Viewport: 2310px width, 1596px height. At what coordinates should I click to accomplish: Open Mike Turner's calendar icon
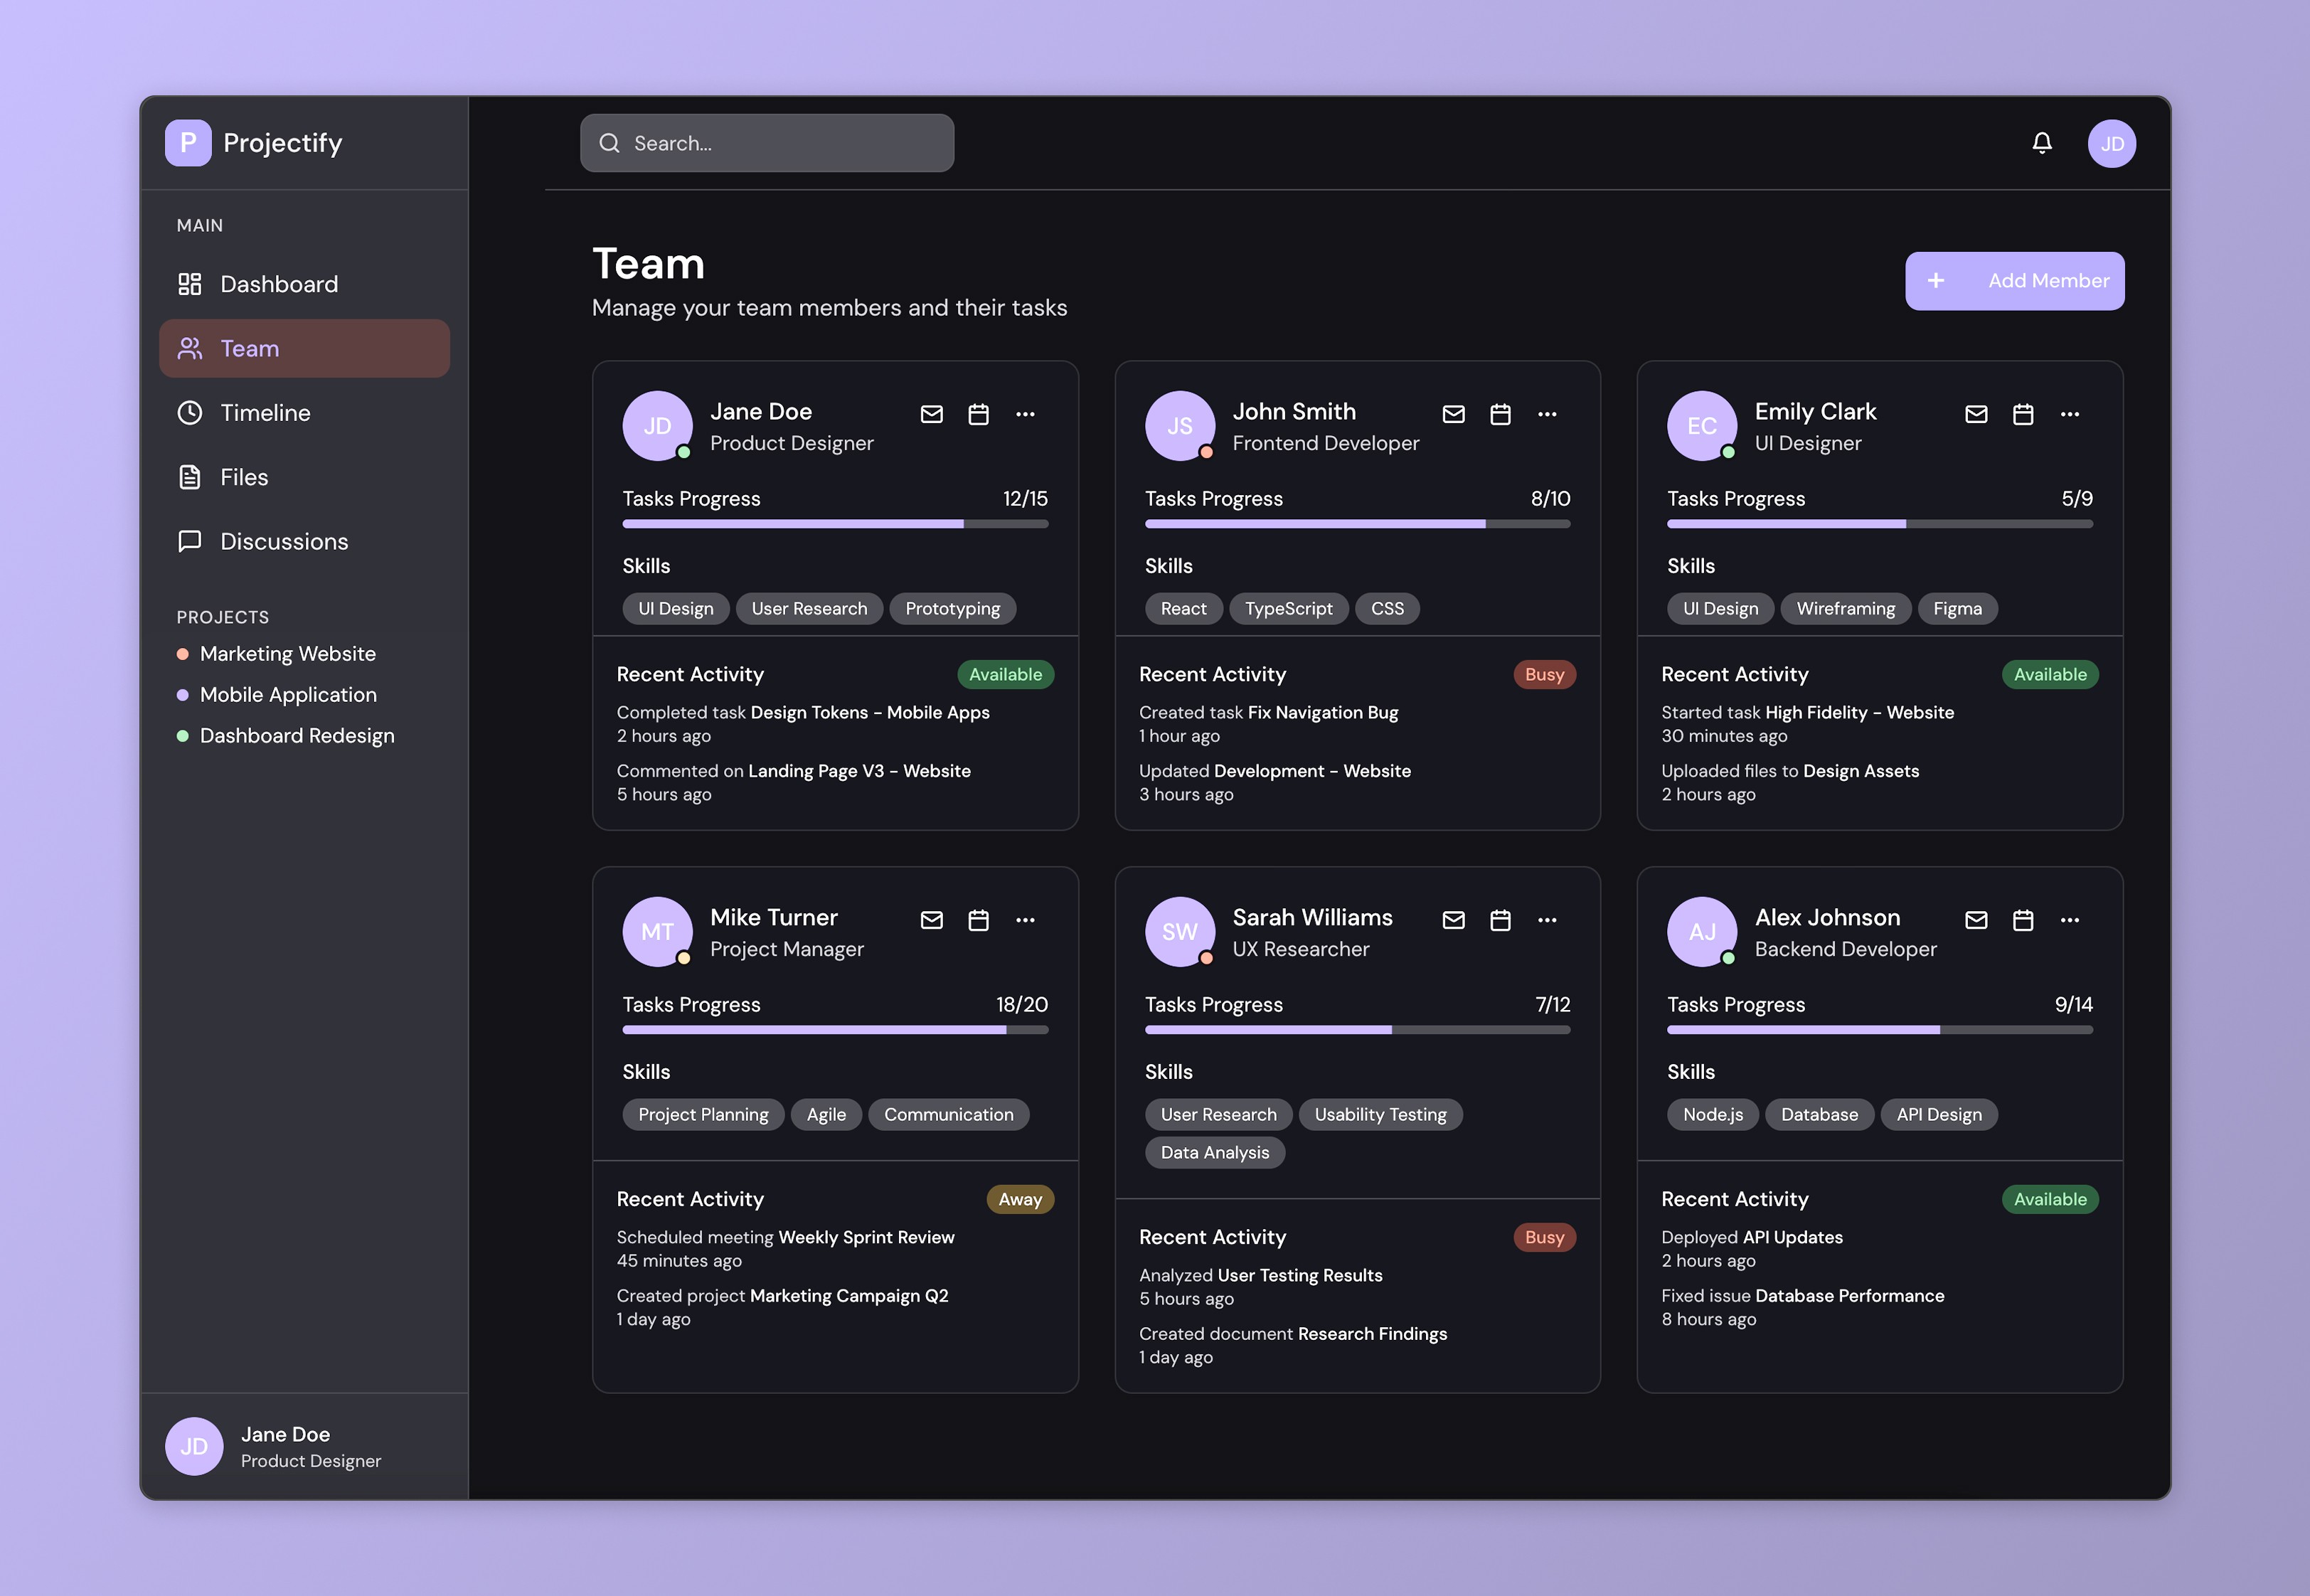pos(978,920)
